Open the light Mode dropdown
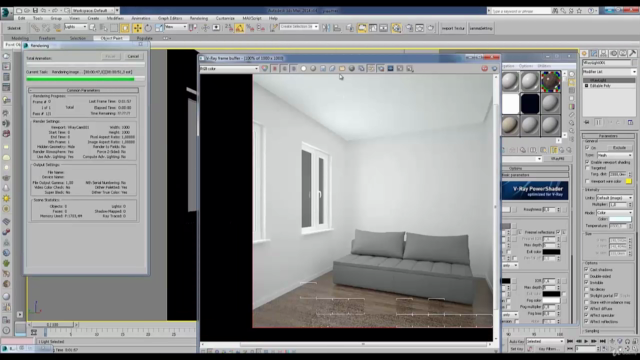640x360 pixels. click(615, 213)
